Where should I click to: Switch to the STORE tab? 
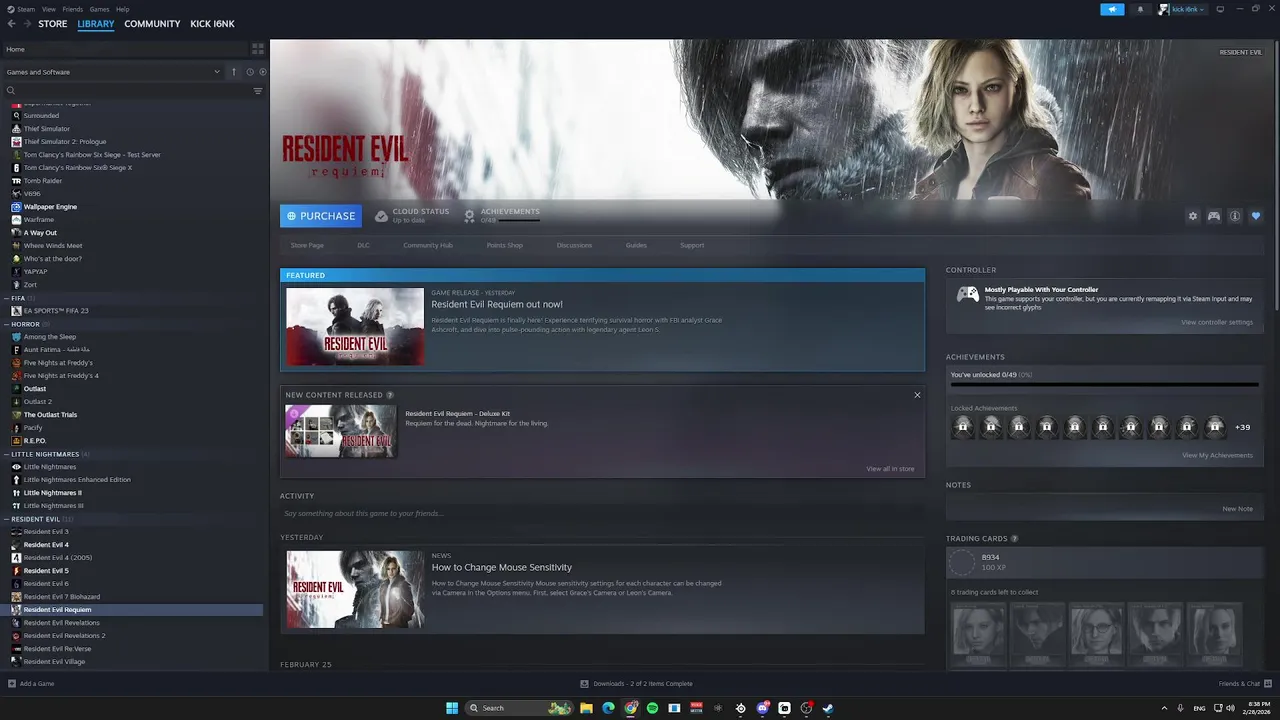click(x=53, y=24)
